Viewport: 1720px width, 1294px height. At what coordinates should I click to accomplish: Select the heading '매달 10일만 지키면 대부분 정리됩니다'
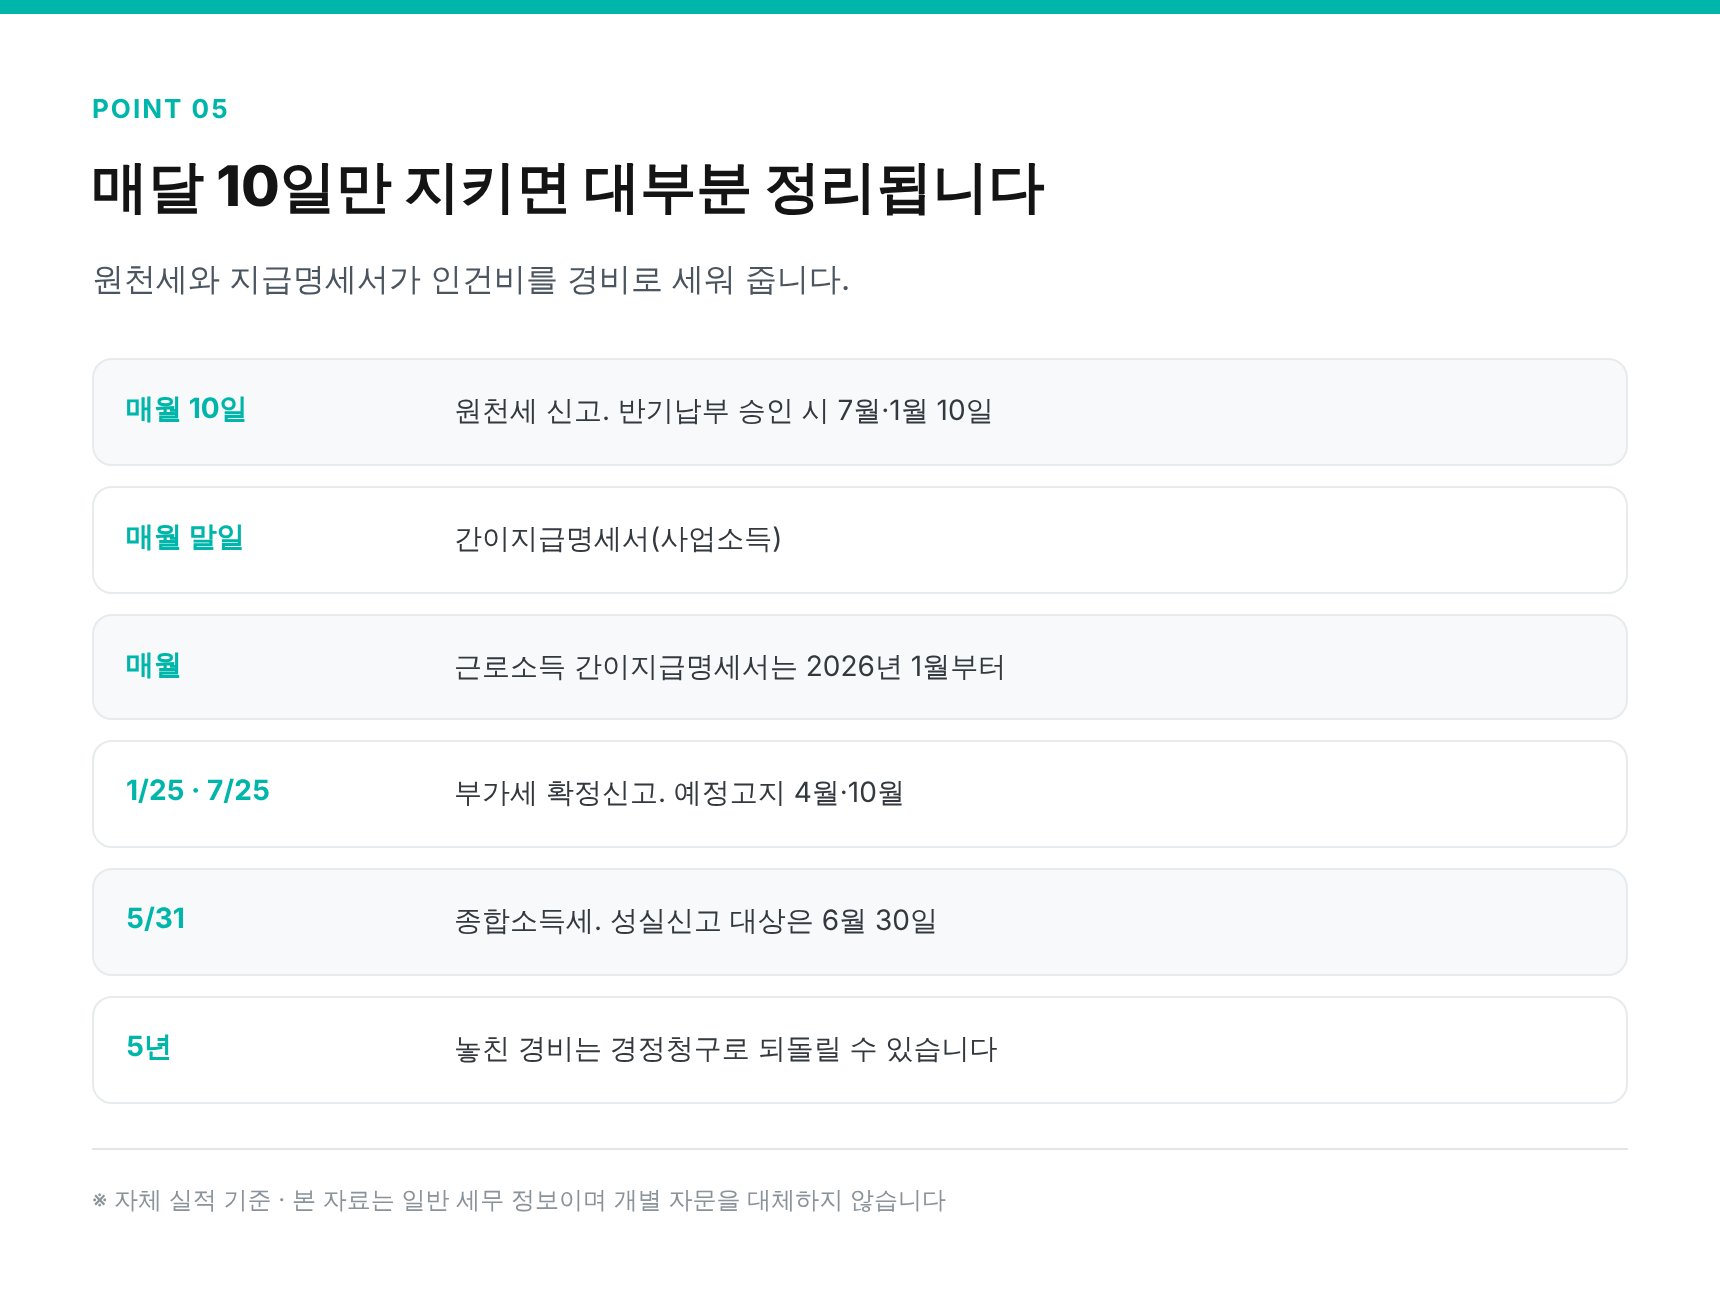[x=567, y=189]
